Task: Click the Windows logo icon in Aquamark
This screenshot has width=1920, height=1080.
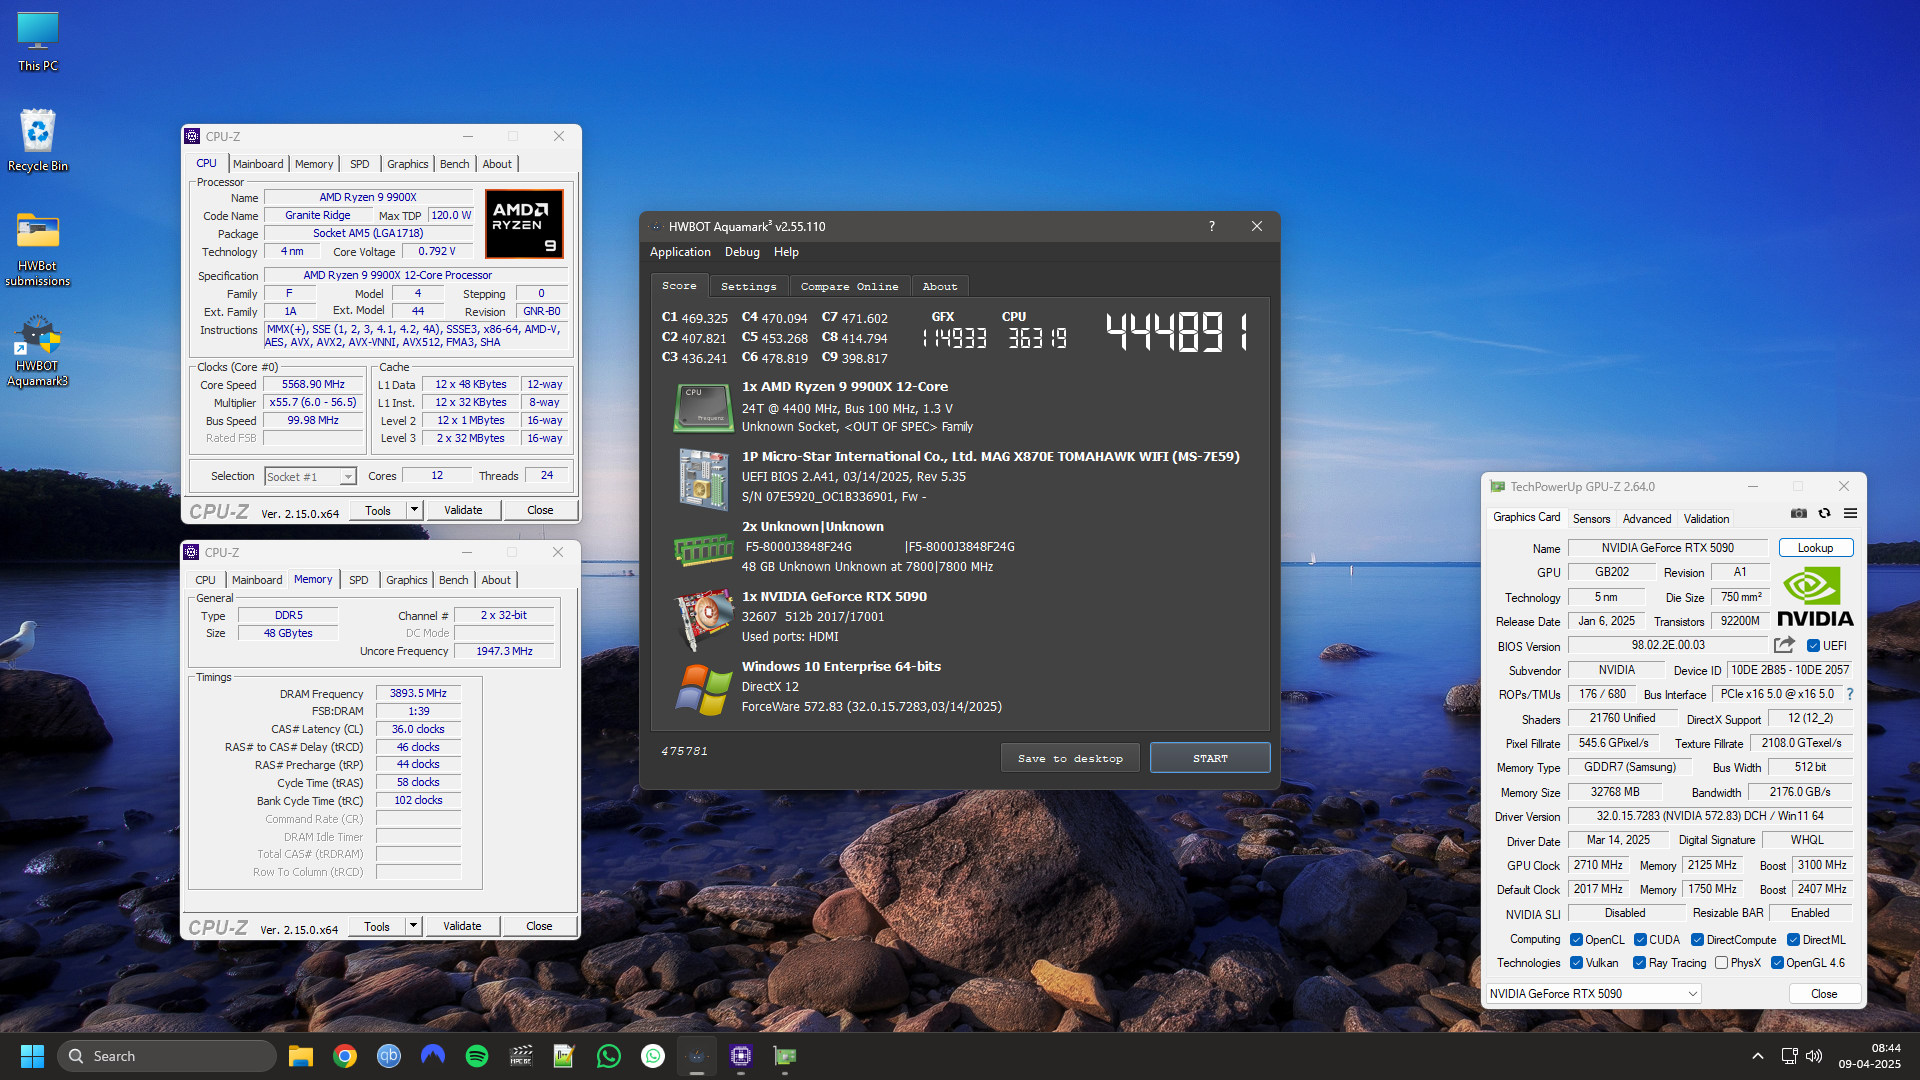Action: coord(703,689)
